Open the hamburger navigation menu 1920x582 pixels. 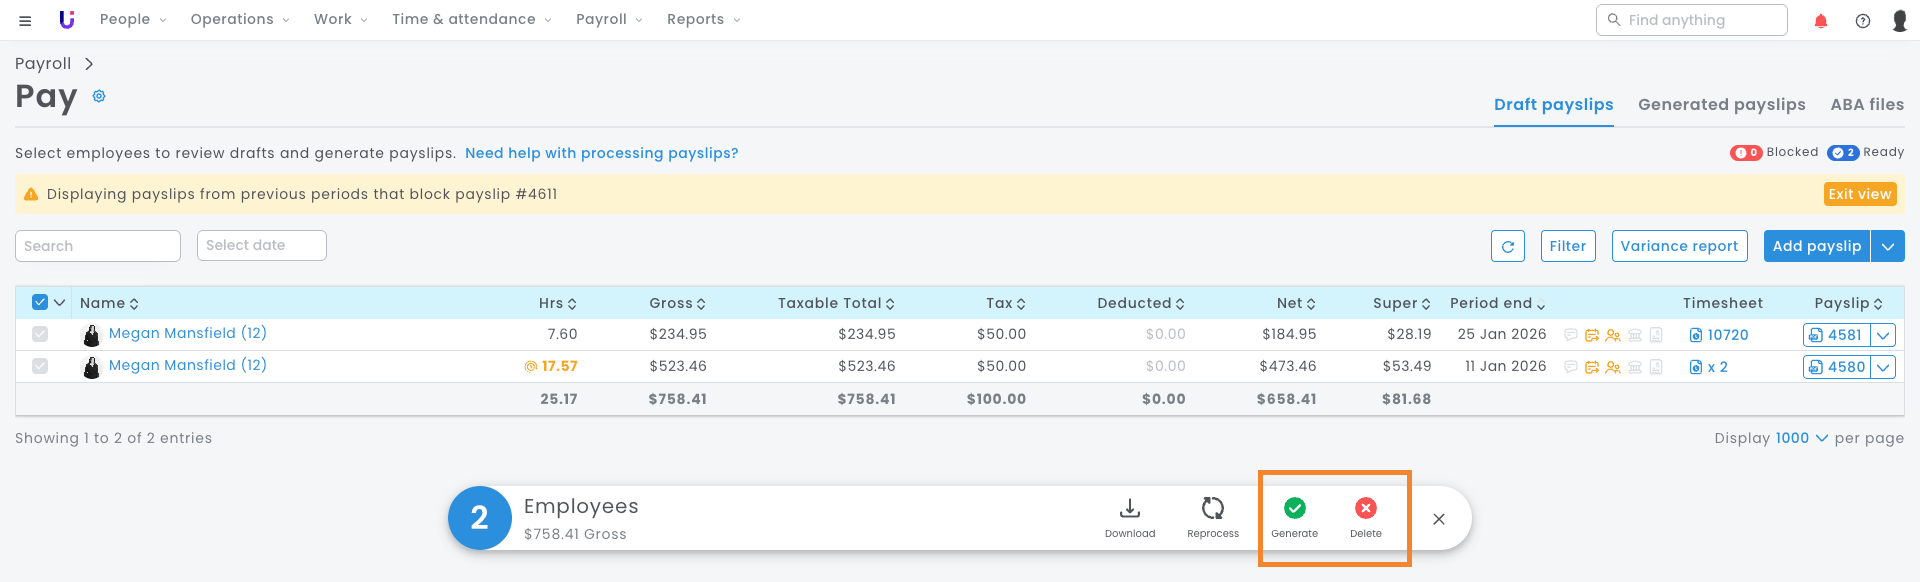click(25, 20)
